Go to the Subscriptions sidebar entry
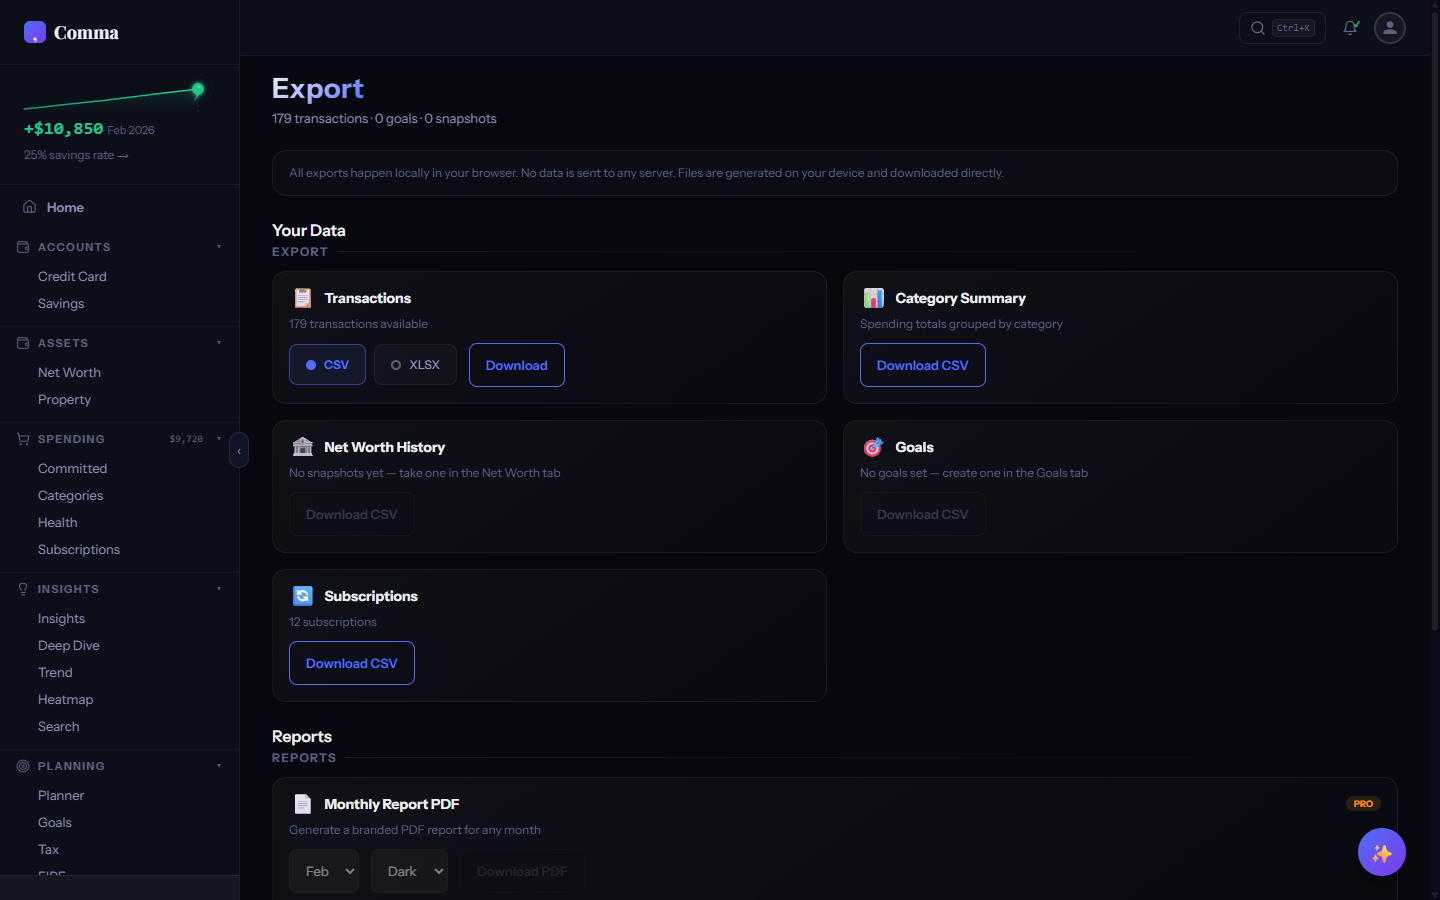This screenshot has height=900, width=1440. (x=79, y=549)
